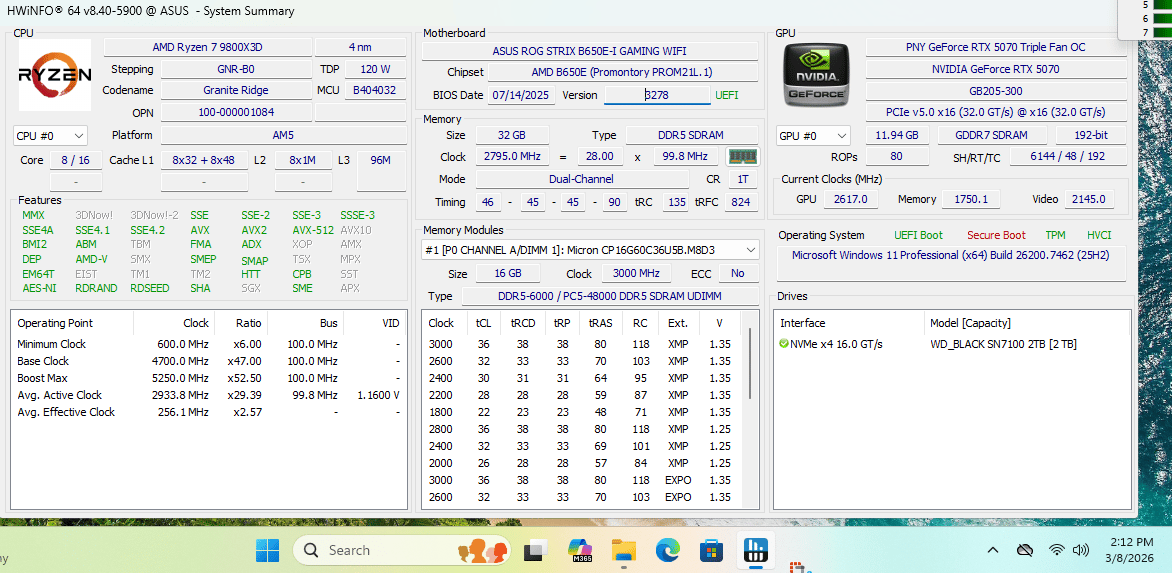Show hidden system tray icons chevron
The width and height of the screenshot is (1172, 573).
coord(993,551)
